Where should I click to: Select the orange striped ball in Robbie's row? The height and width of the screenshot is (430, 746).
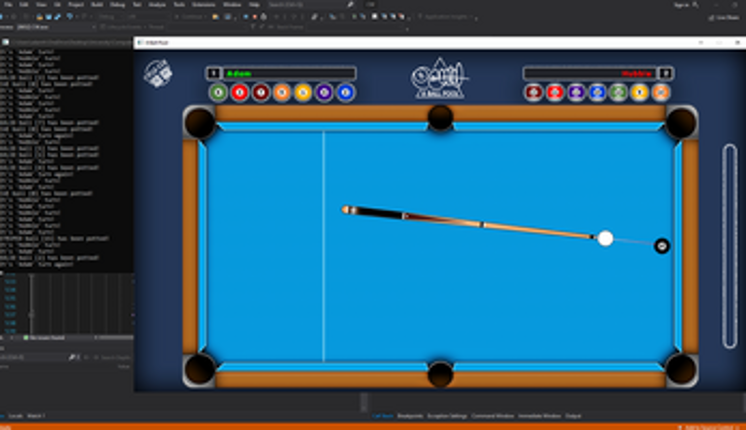pos(661,92)
